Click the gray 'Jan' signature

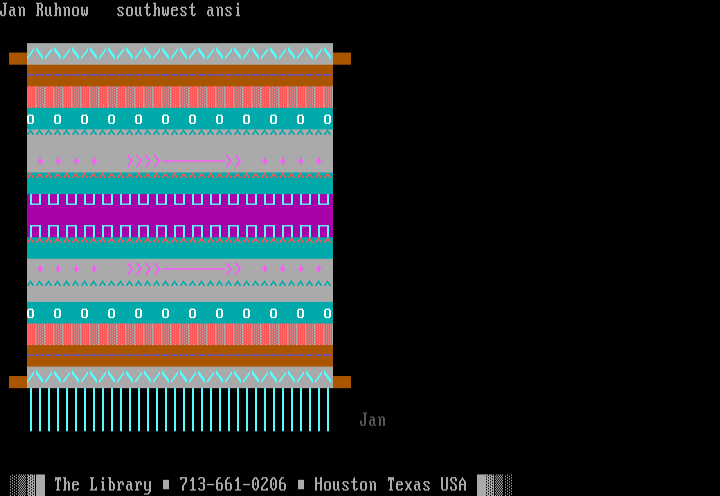coord(373,420)
